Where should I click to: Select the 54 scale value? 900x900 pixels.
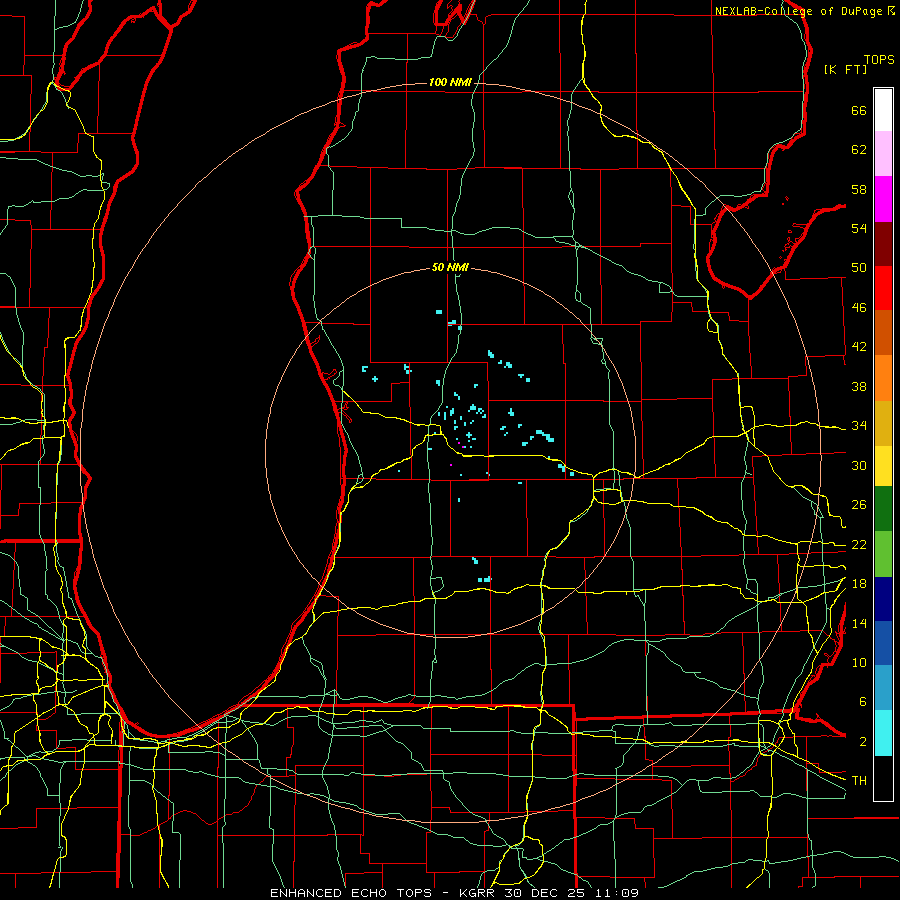coord(859,228)
